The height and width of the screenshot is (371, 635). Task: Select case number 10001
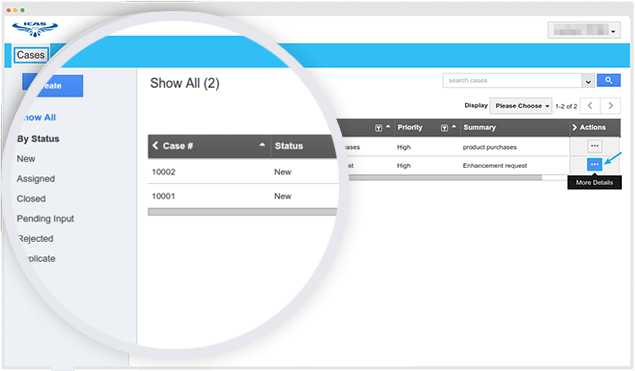tap(164, 196)
